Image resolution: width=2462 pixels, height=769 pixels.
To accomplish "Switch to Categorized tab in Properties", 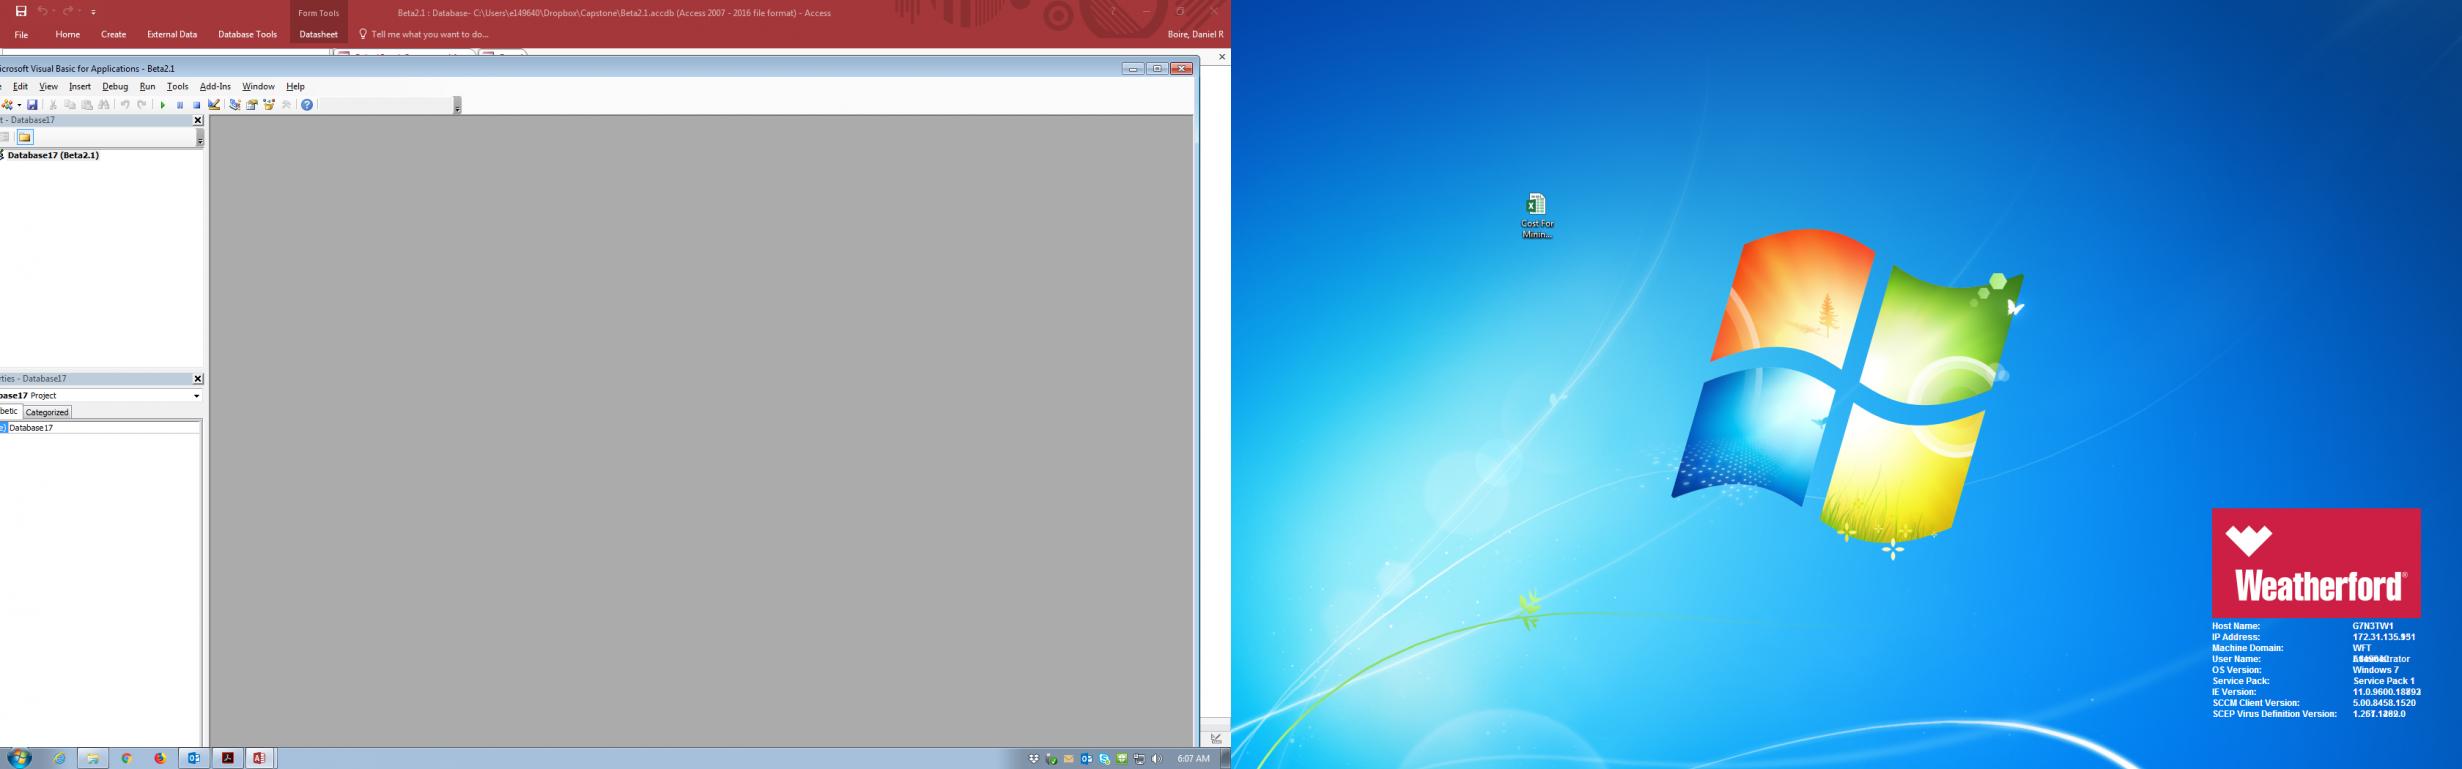I will pos(47,412).
